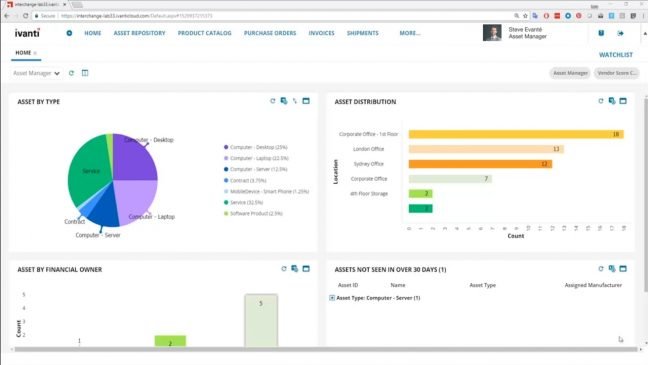
Task: Refresh the Assets Not Seen In Over 30 Days list
Action: pyautogui.click(x=600, y=269)
